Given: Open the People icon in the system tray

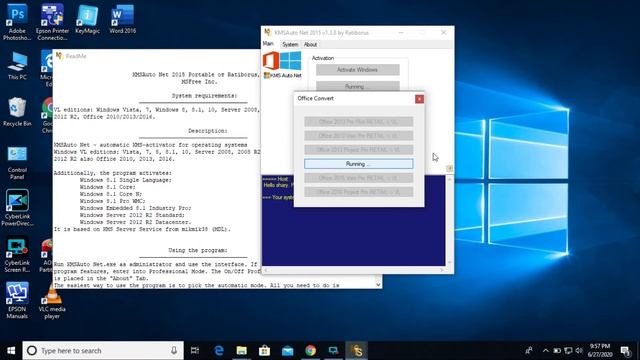Looking at the screenshot, I should 529,350.
